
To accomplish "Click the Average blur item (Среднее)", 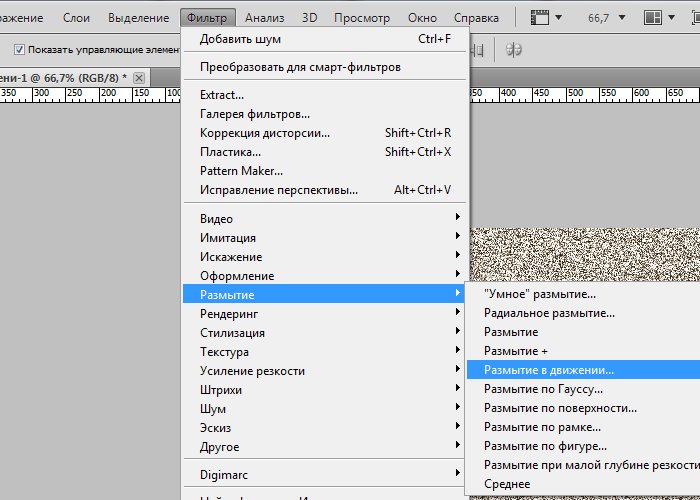I will [507, 484].
